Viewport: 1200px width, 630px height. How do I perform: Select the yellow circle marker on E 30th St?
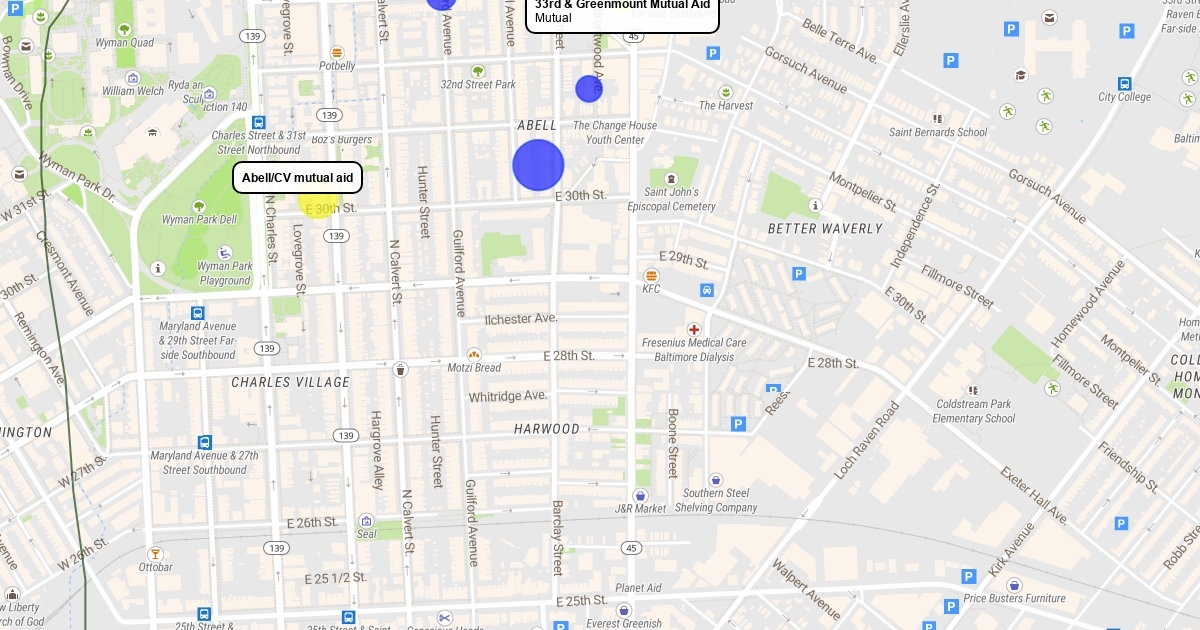pyautogui.click(x=314, y=201)
